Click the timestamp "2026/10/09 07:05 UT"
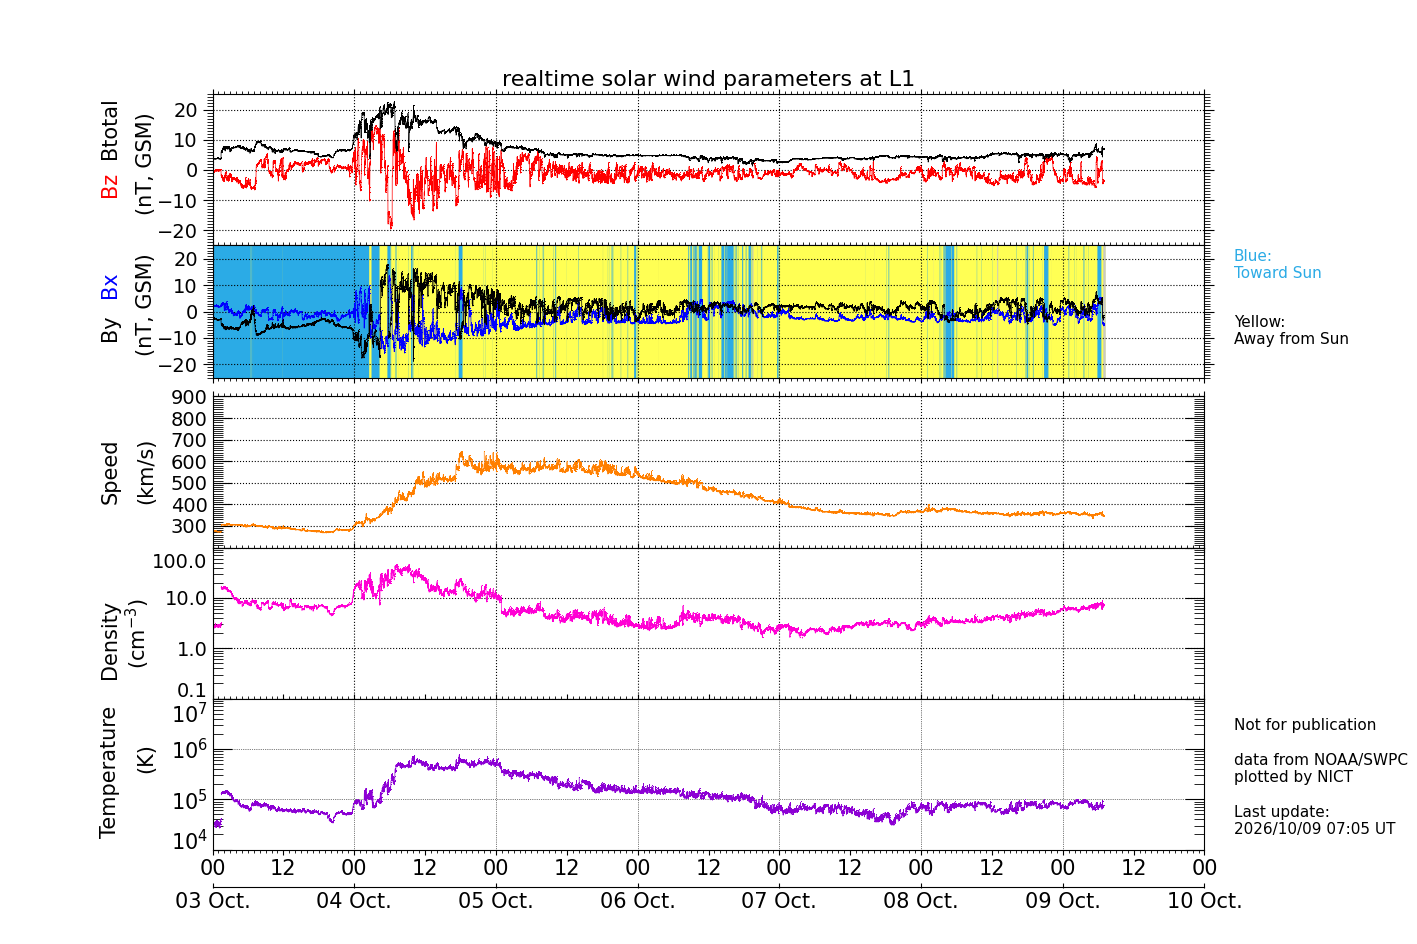 coord(1314,829)
